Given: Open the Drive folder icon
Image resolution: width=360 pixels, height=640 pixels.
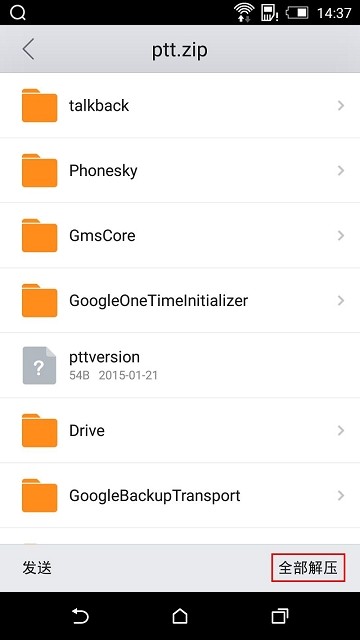Looking at the screenshot, I should coord(39,430).
